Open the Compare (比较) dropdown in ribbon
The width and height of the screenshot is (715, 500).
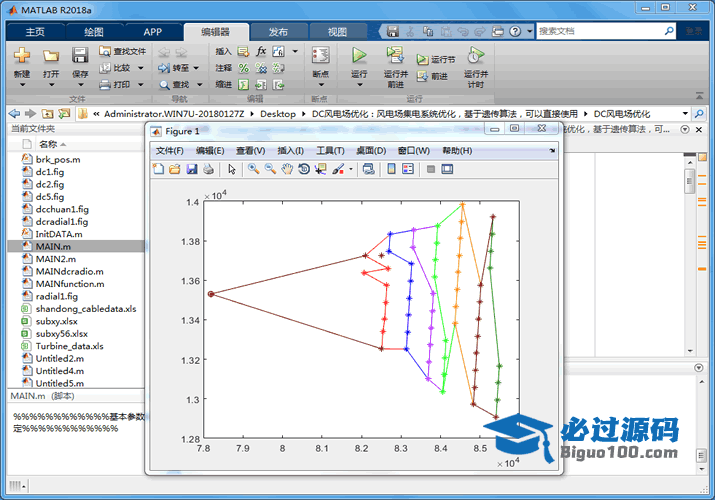click(140, 68)
